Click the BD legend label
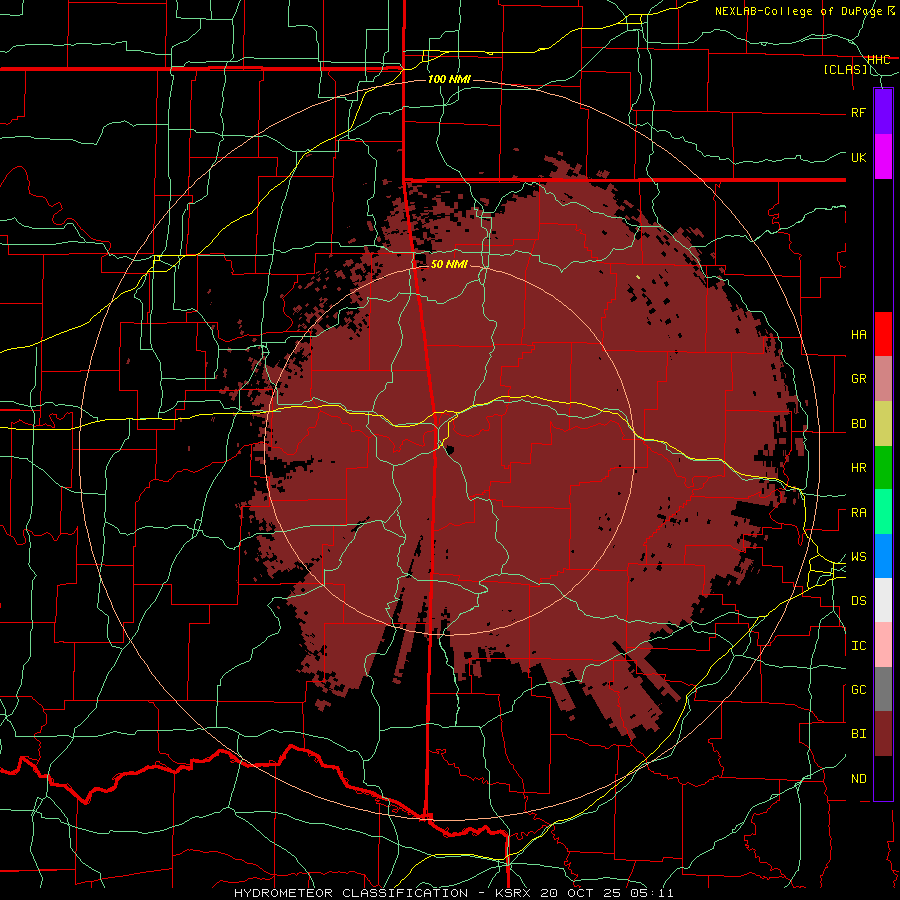Image resolution: width=900 pixels, height=900 pixels. tap(859, 424)
